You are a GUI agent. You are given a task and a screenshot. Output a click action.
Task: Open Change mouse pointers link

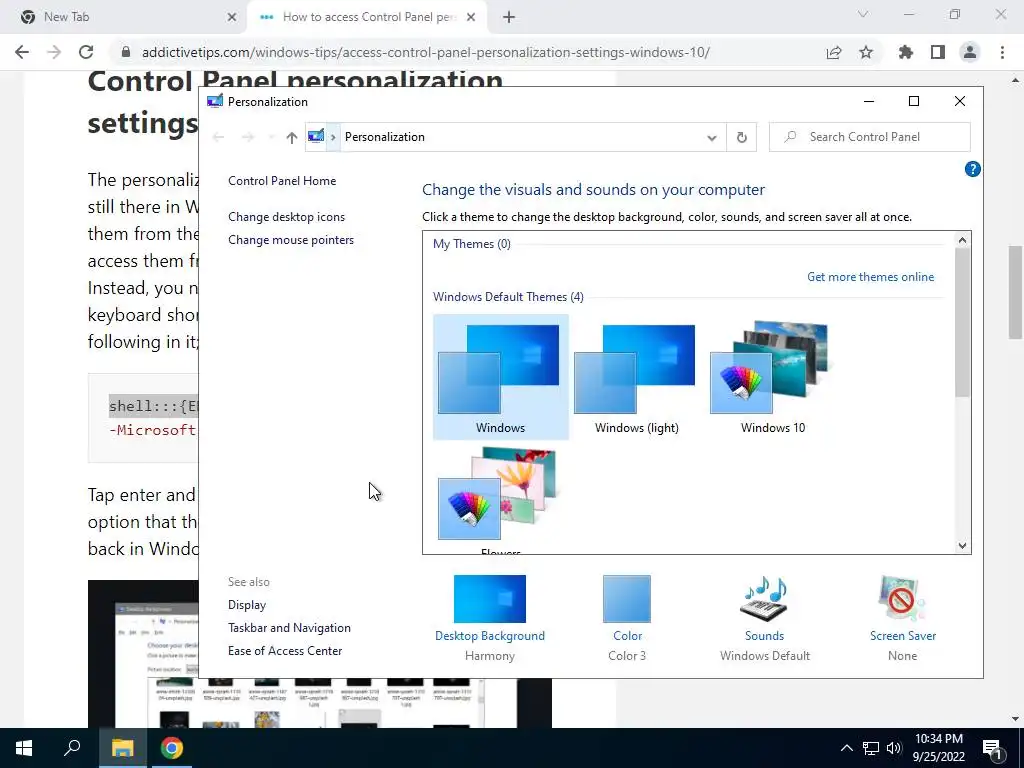tap(291, 240)
